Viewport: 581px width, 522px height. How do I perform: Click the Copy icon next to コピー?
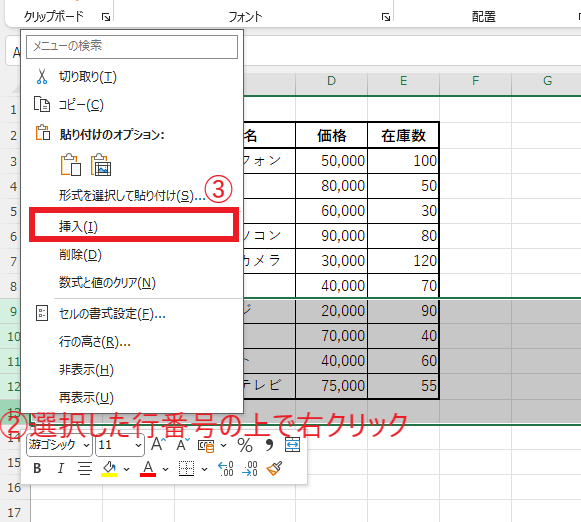point(42,104)
